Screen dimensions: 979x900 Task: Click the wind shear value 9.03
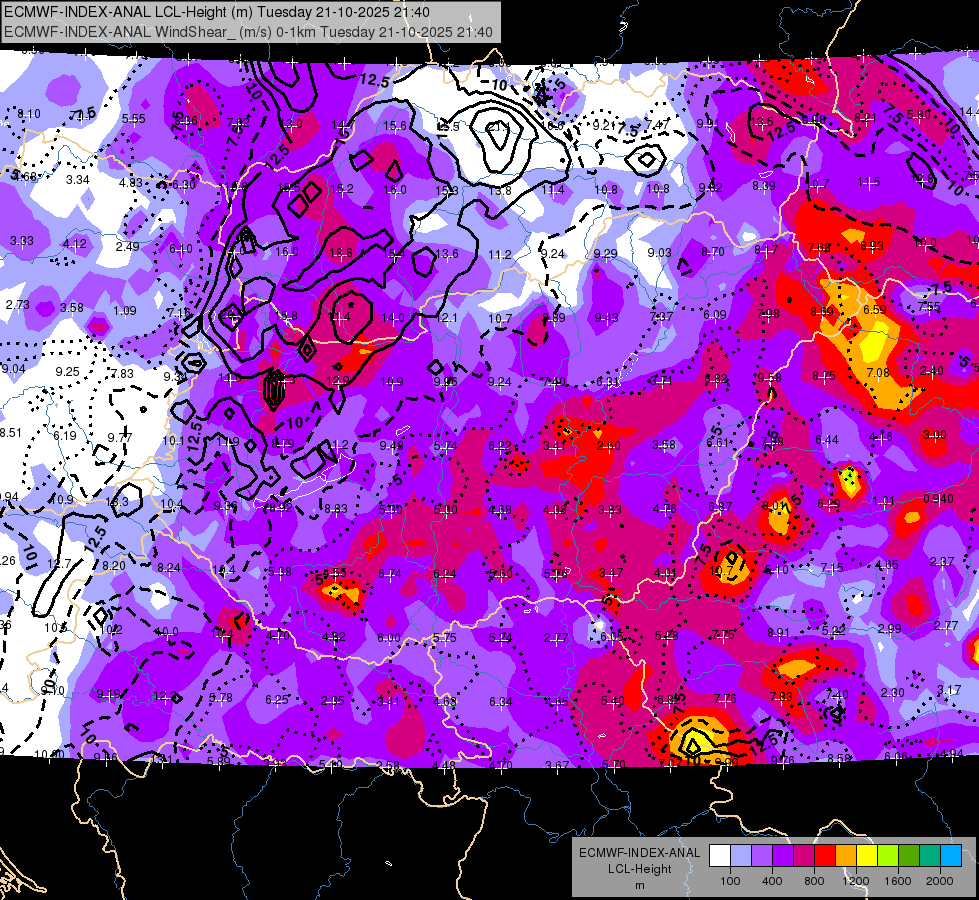coord(659,252)
